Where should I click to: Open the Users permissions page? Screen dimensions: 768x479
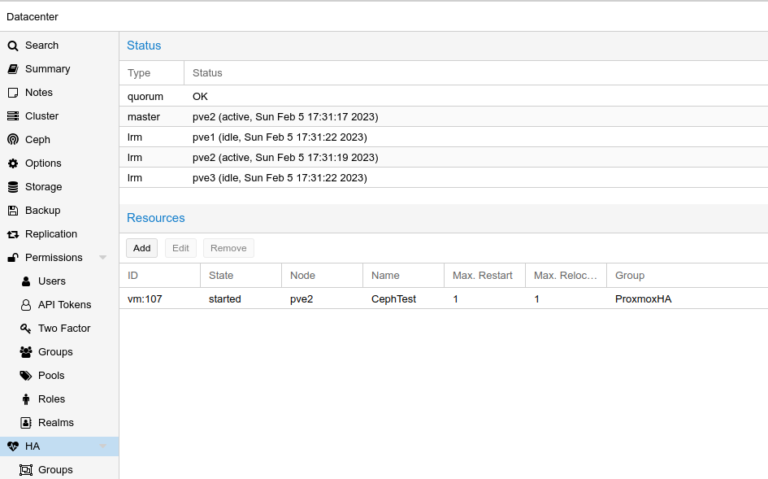pyautogui.click(x=51, y=281)
